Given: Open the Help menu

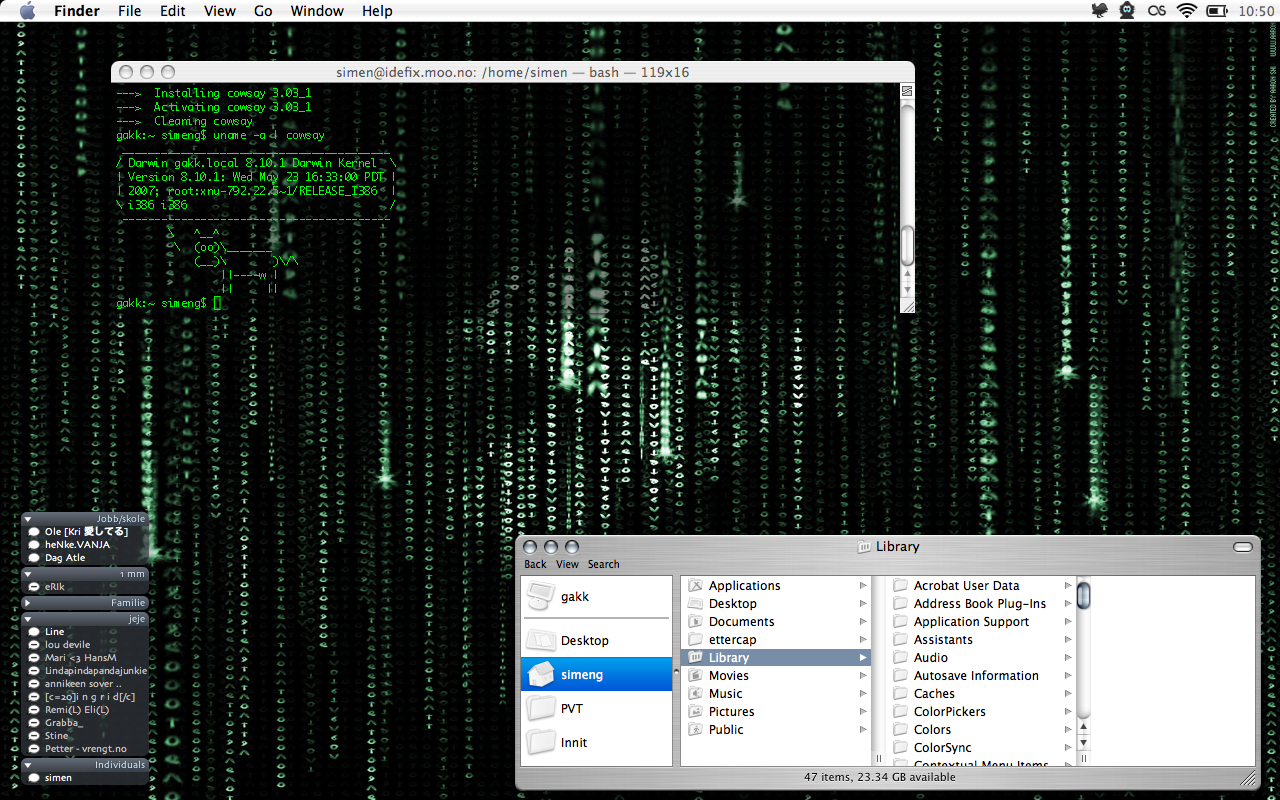Looking at the screenshot, I should 377,11.
